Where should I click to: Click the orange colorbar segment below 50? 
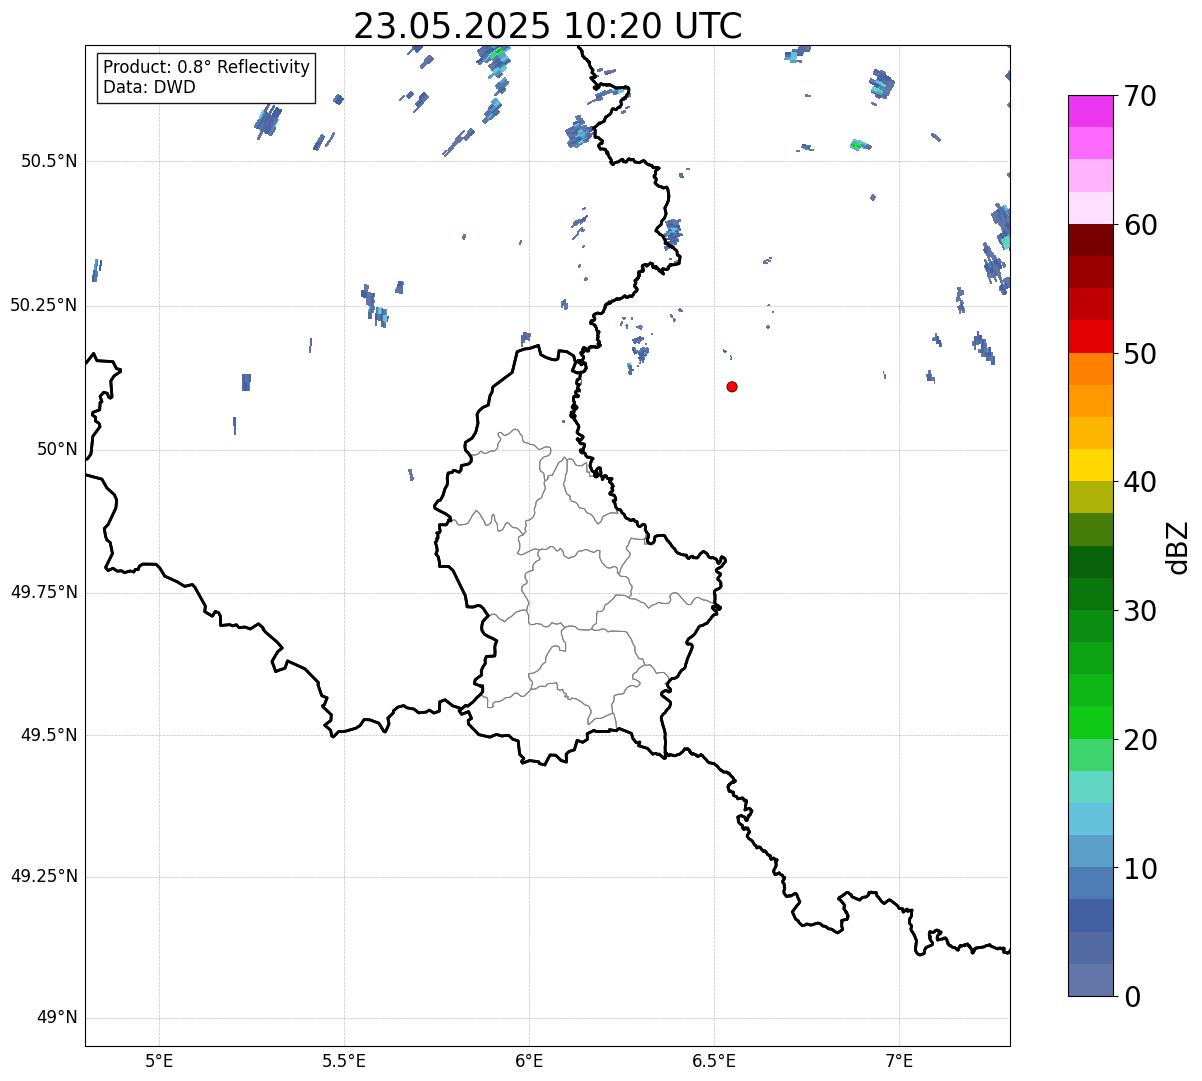click(x=1090, y=369)
